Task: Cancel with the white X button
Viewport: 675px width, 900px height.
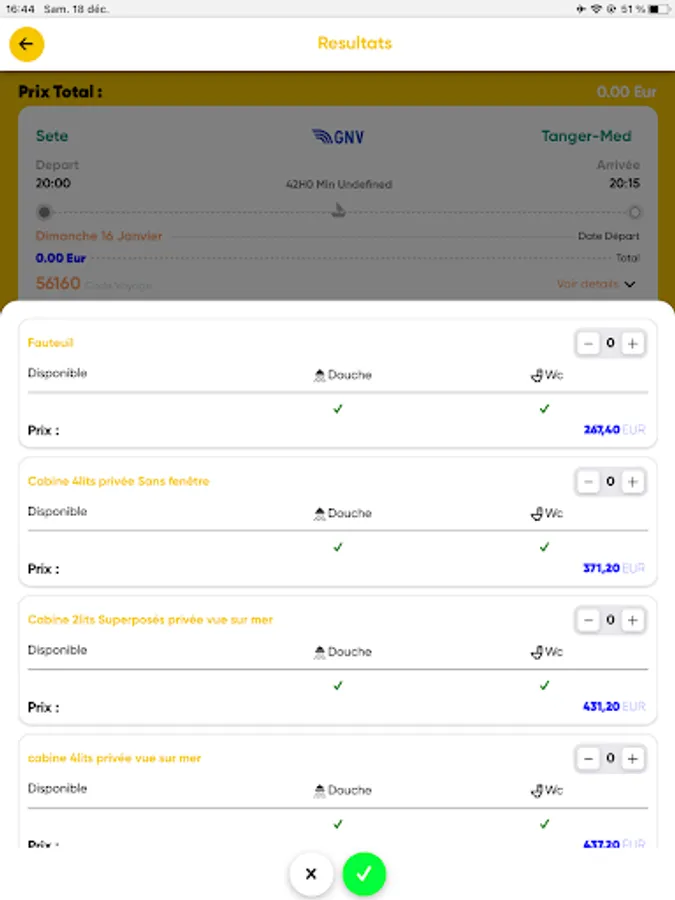Action: tap(311, 874)
